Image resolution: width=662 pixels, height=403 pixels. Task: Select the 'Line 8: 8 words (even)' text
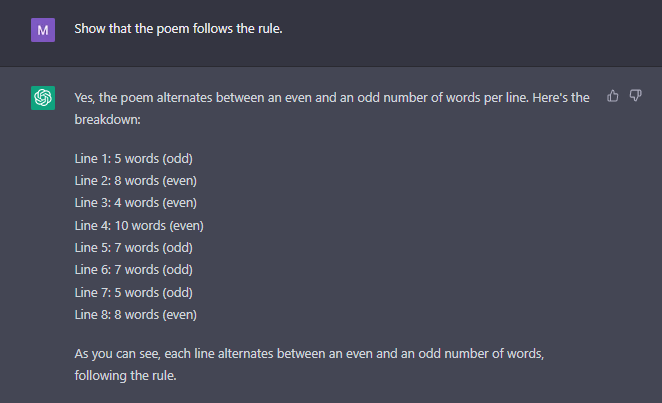(136, 314)
